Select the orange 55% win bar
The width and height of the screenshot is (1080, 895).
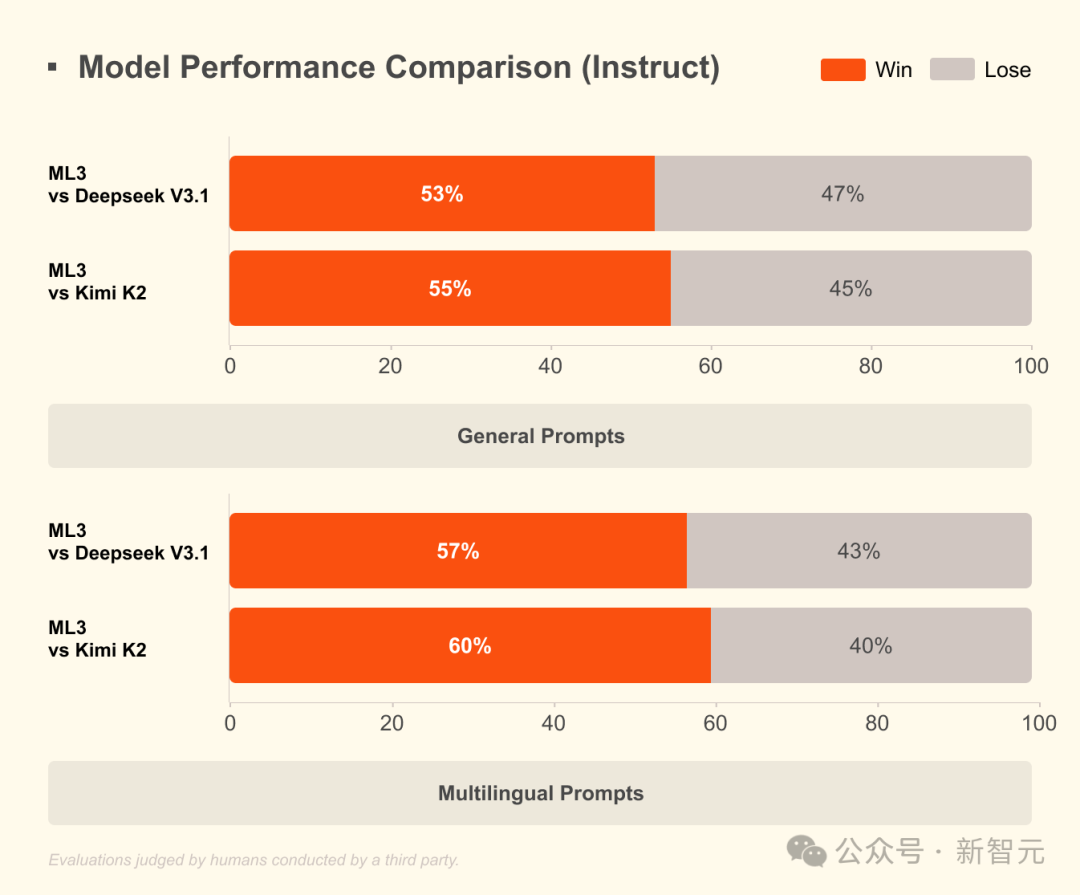tap(449, 289)
